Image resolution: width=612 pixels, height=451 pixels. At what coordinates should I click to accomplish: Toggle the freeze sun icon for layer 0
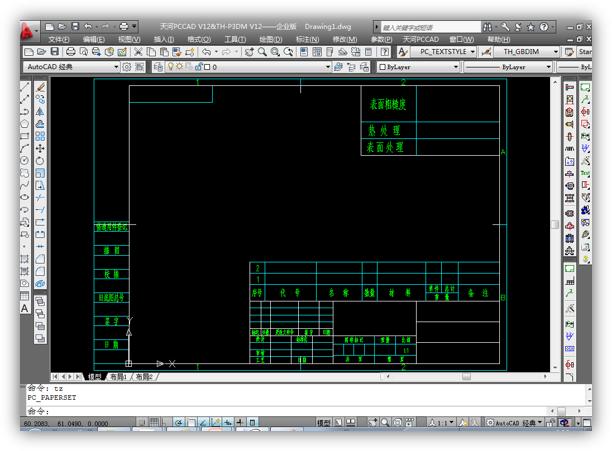(181, 67)
